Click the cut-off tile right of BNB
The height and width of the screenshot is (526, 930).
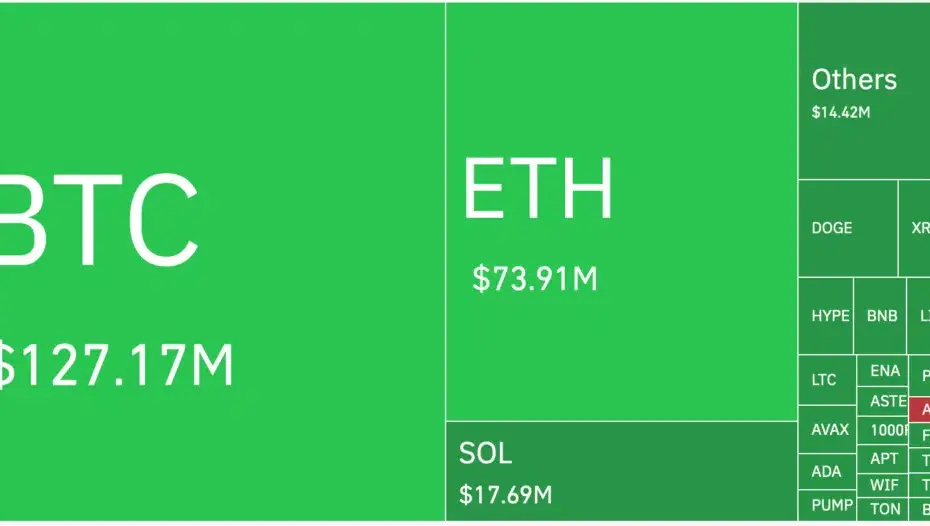919,316
